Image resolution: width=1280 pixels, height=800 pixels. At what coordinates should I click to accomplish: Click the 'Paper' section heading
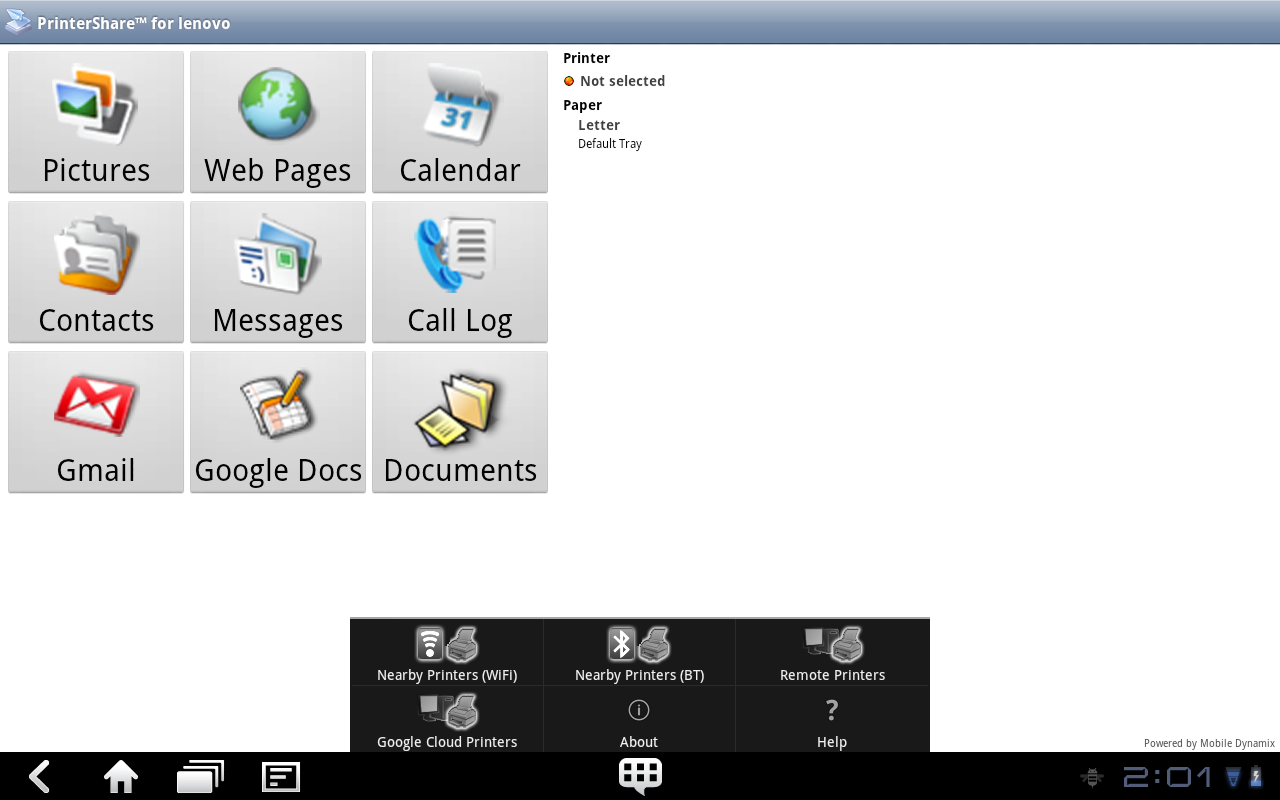(582, 105)
